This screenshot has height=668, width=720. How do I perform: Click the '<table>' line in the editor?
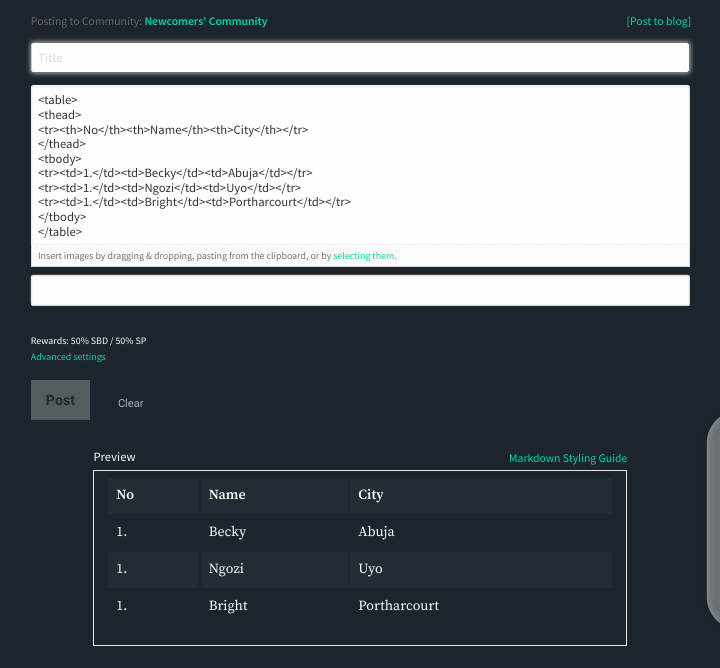(x=58, y=100)
